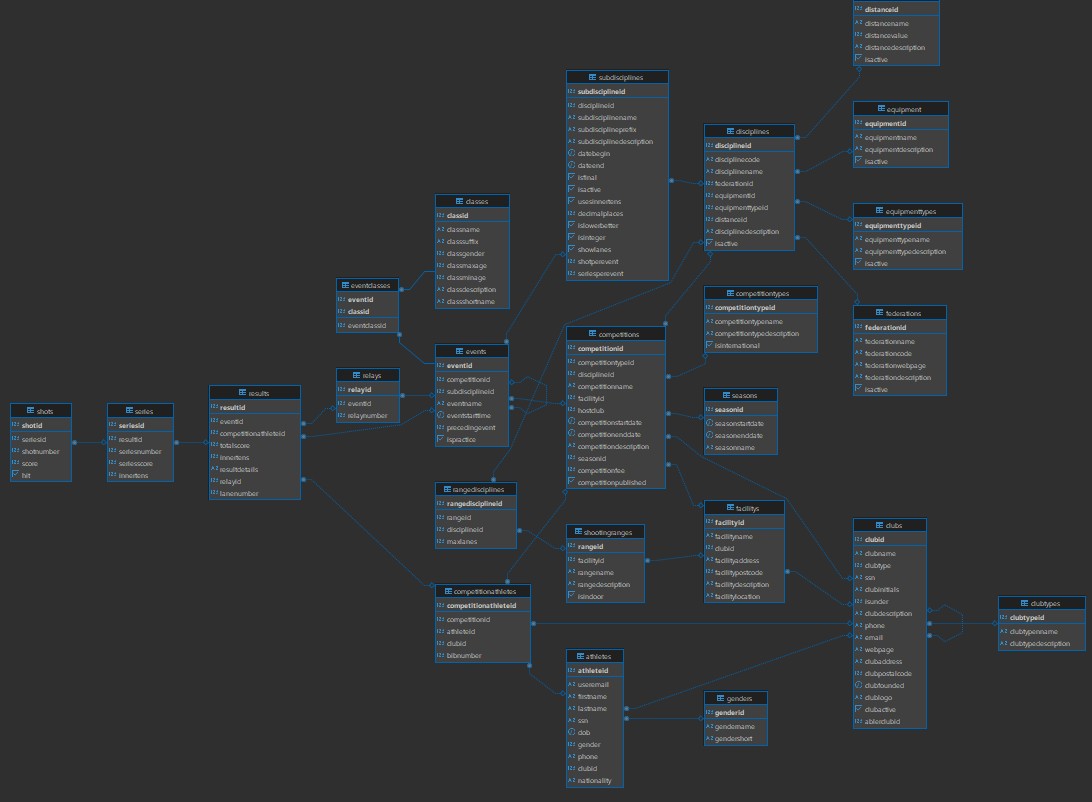Click boolean icon beside isinternational in competitiontypes
Image resolution: width=1092 pixels, height=802 pixels.
709,346
